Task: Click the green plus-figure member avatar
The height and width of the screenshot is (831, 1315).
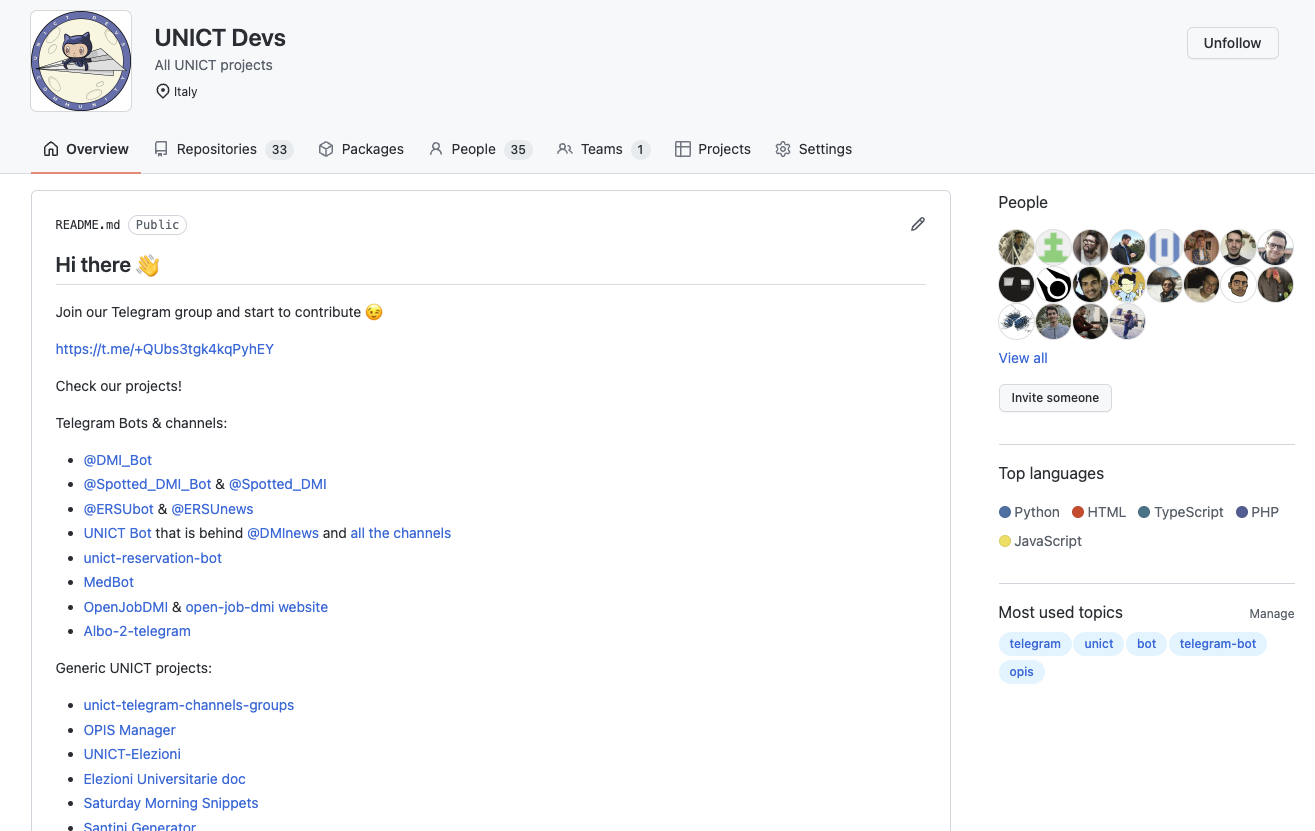Action: pos(1053,247)
